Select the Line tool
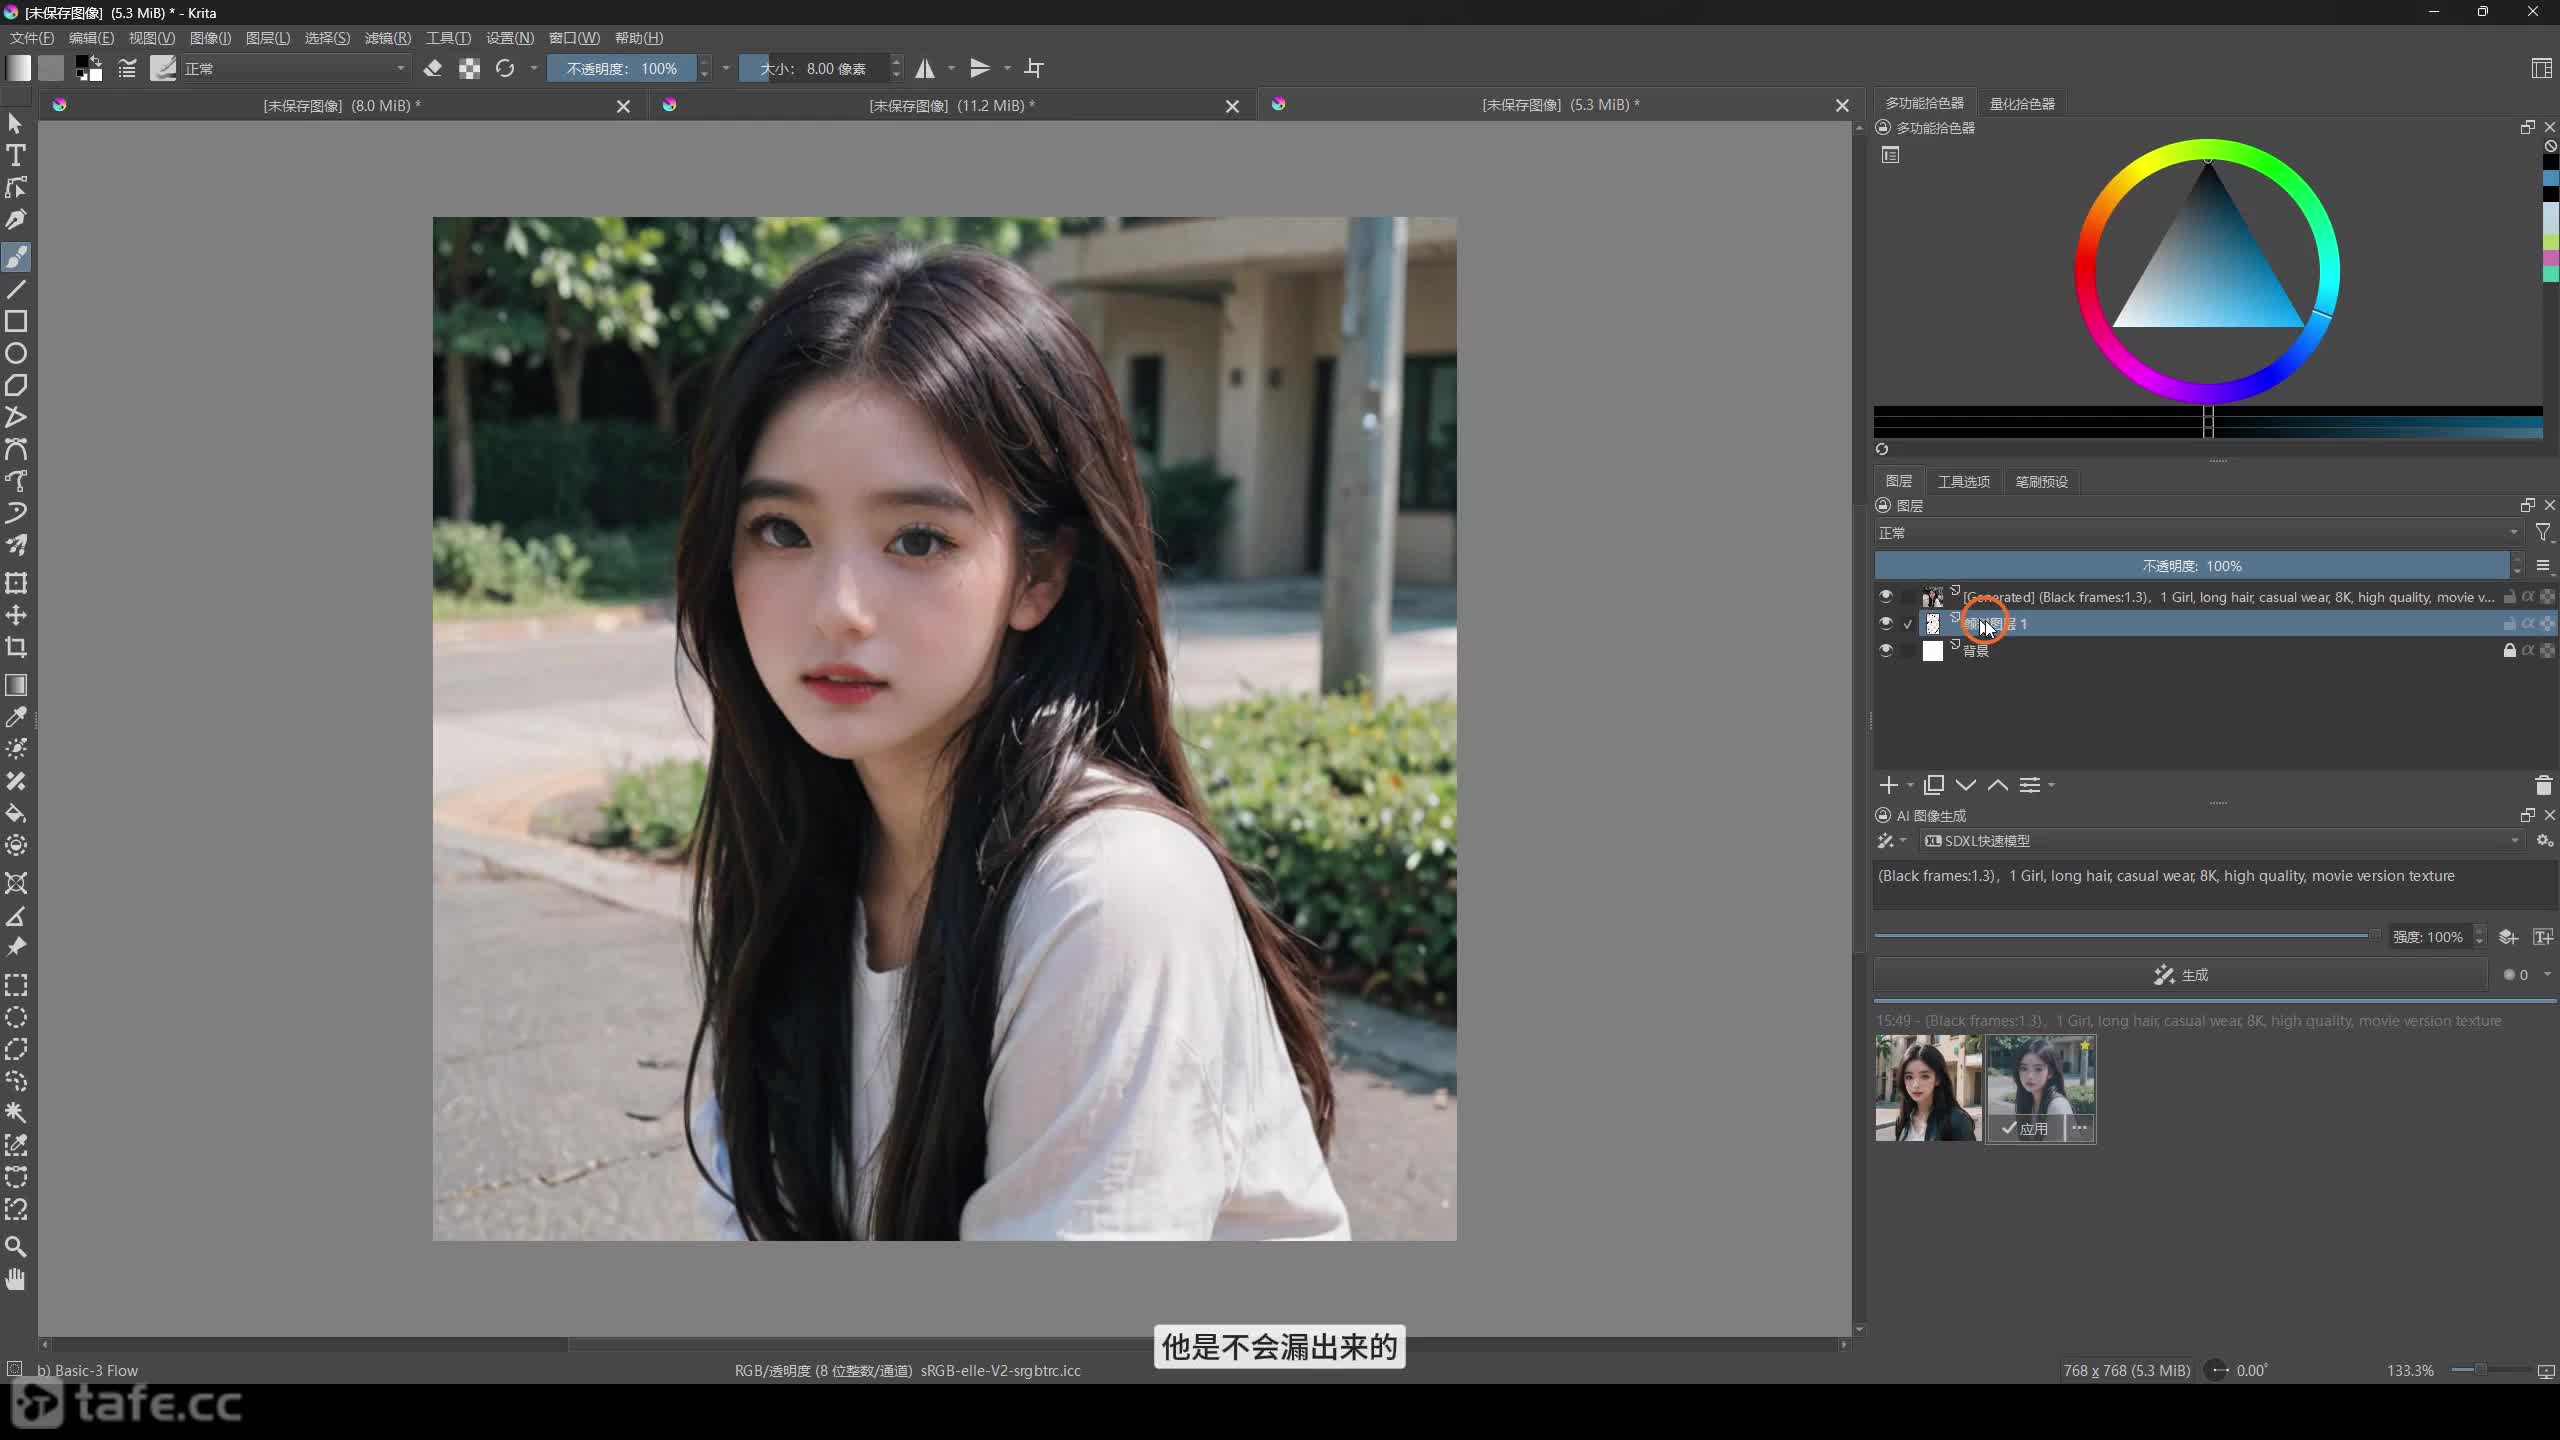 [16, 289]
